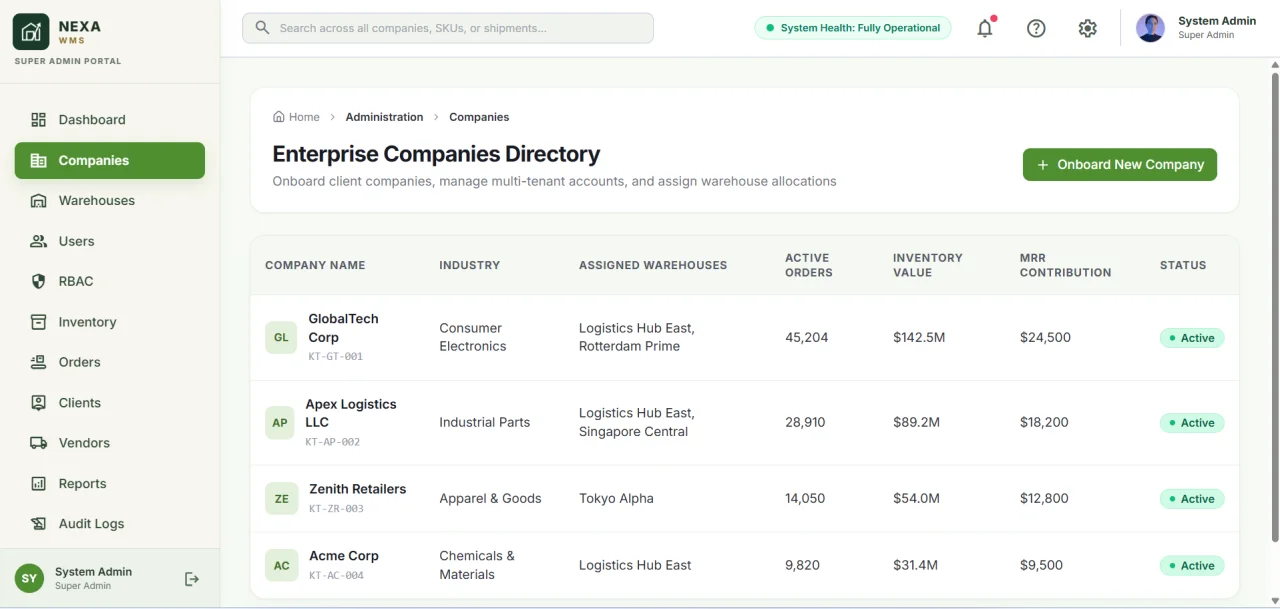
Task: Click the Onboard New Company button
Action: (1120, 165)
